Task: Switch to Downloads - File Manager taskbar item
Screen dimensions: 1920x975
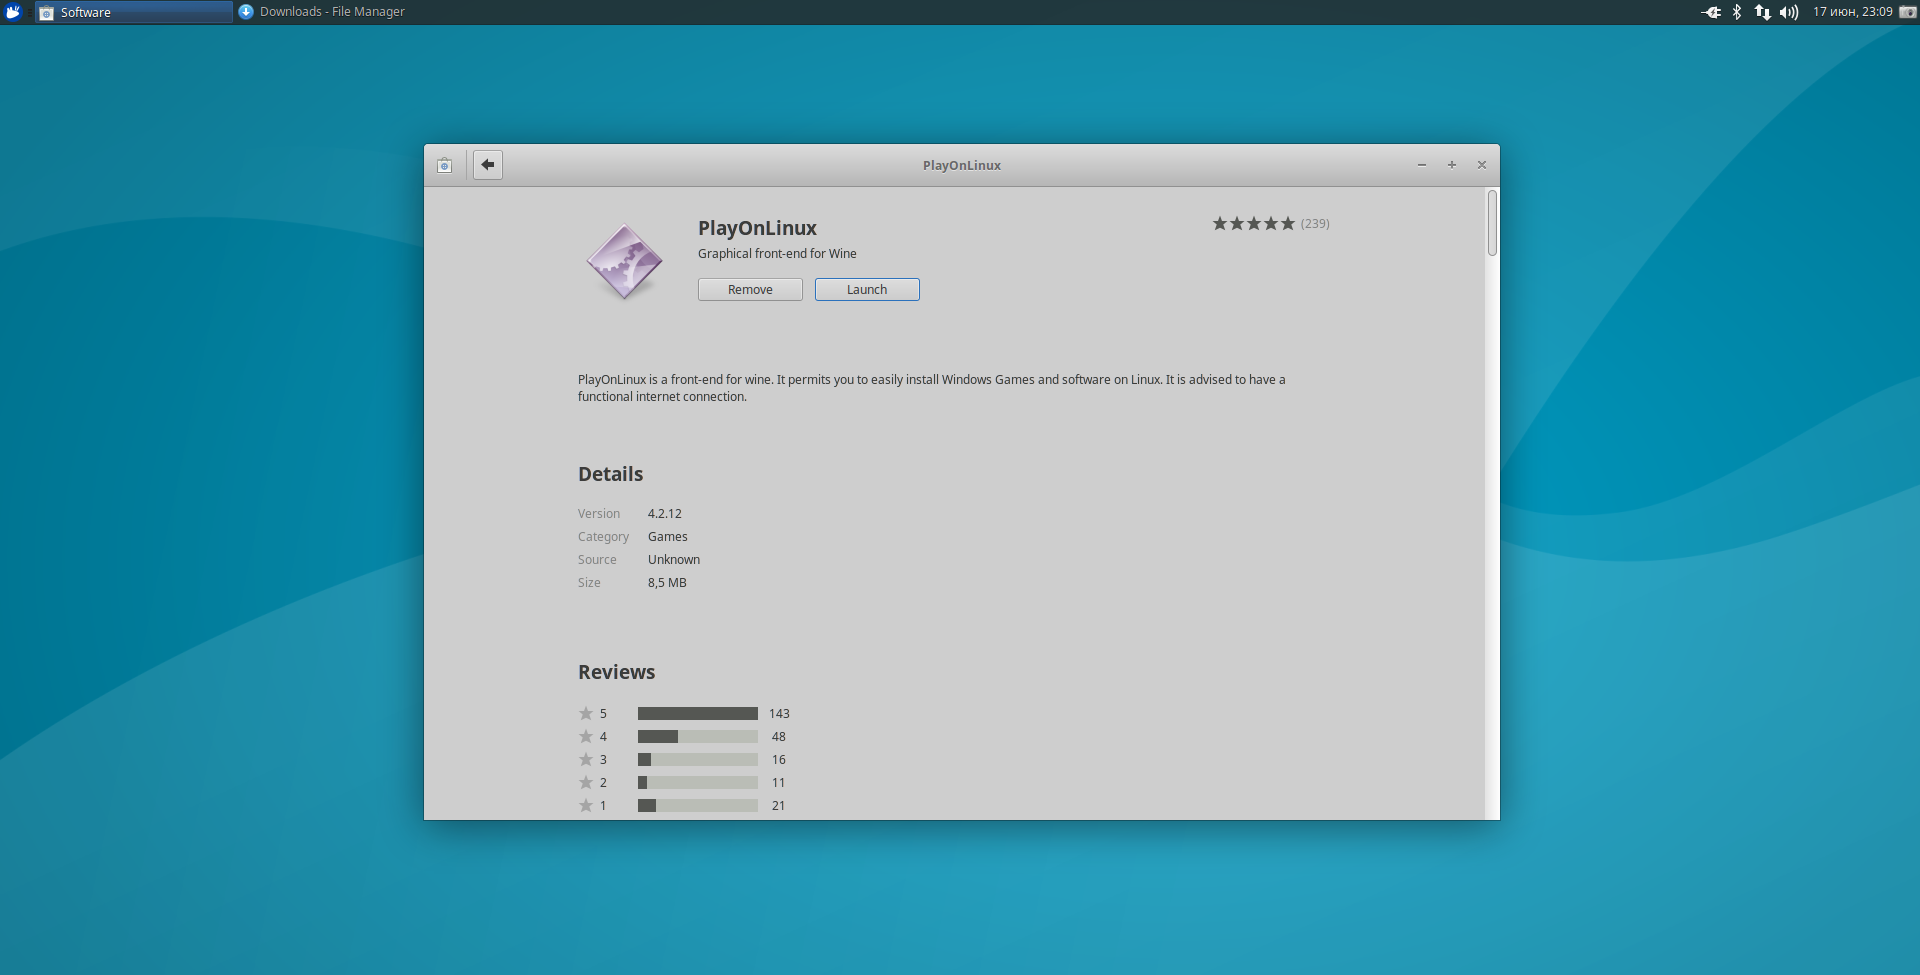Action: pyautogui.click(x=322, y=12)
